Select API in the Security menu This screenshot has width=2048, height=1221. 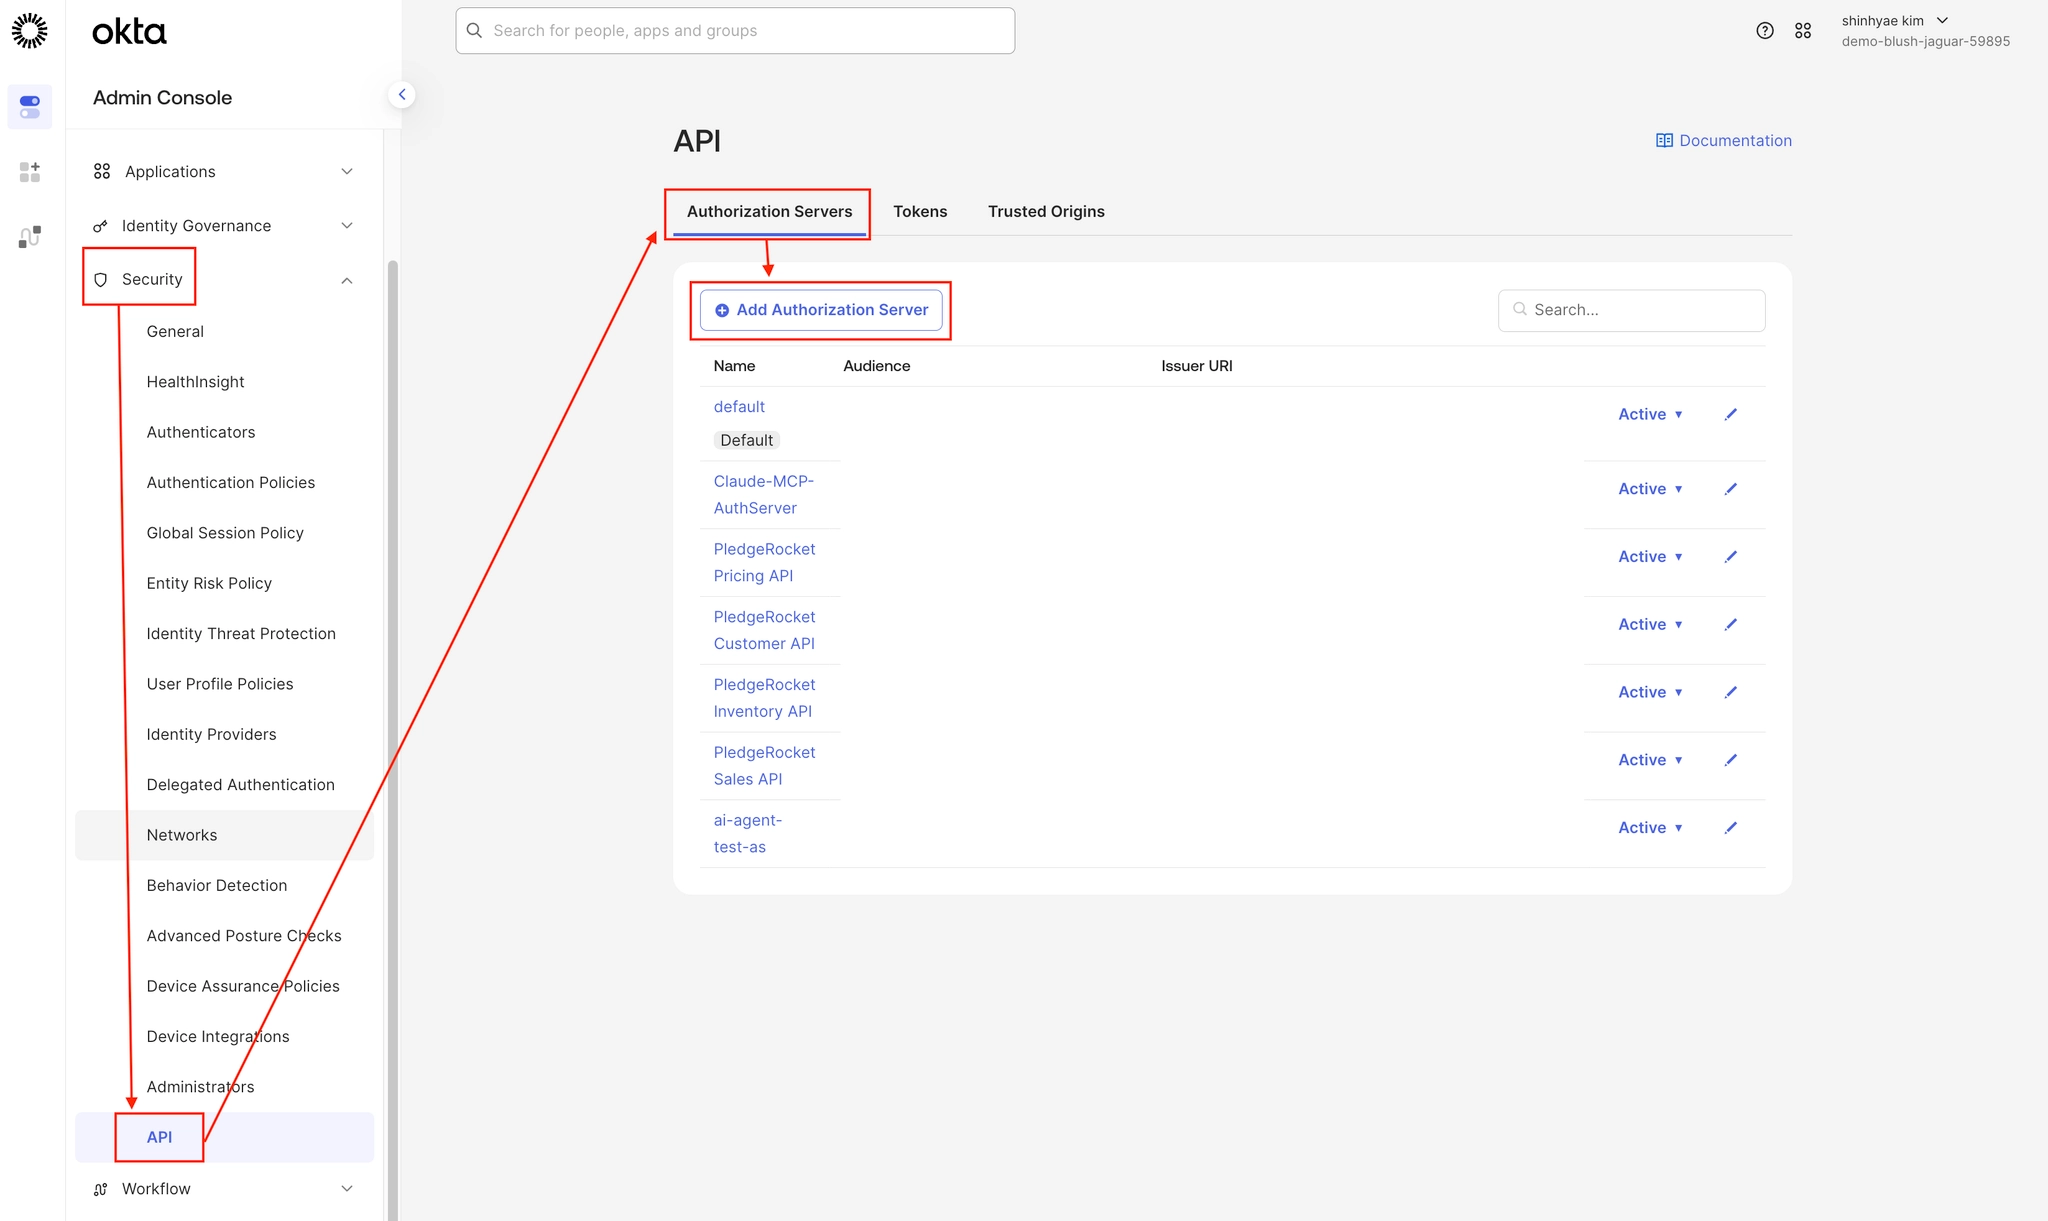point(225,1137)
